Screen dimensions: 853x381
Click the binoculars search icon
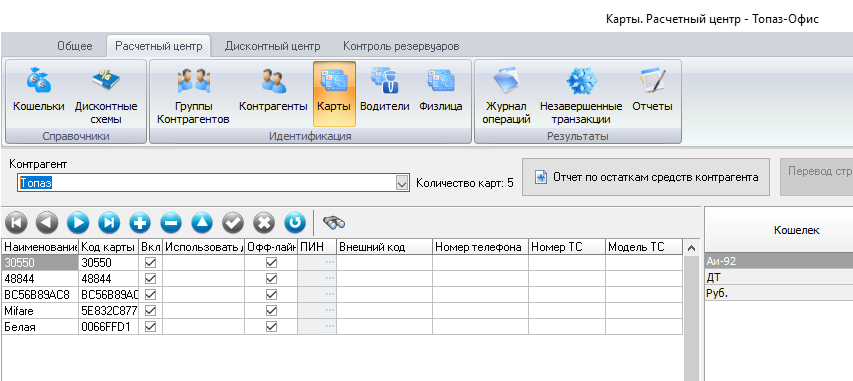tap(333, 222)
